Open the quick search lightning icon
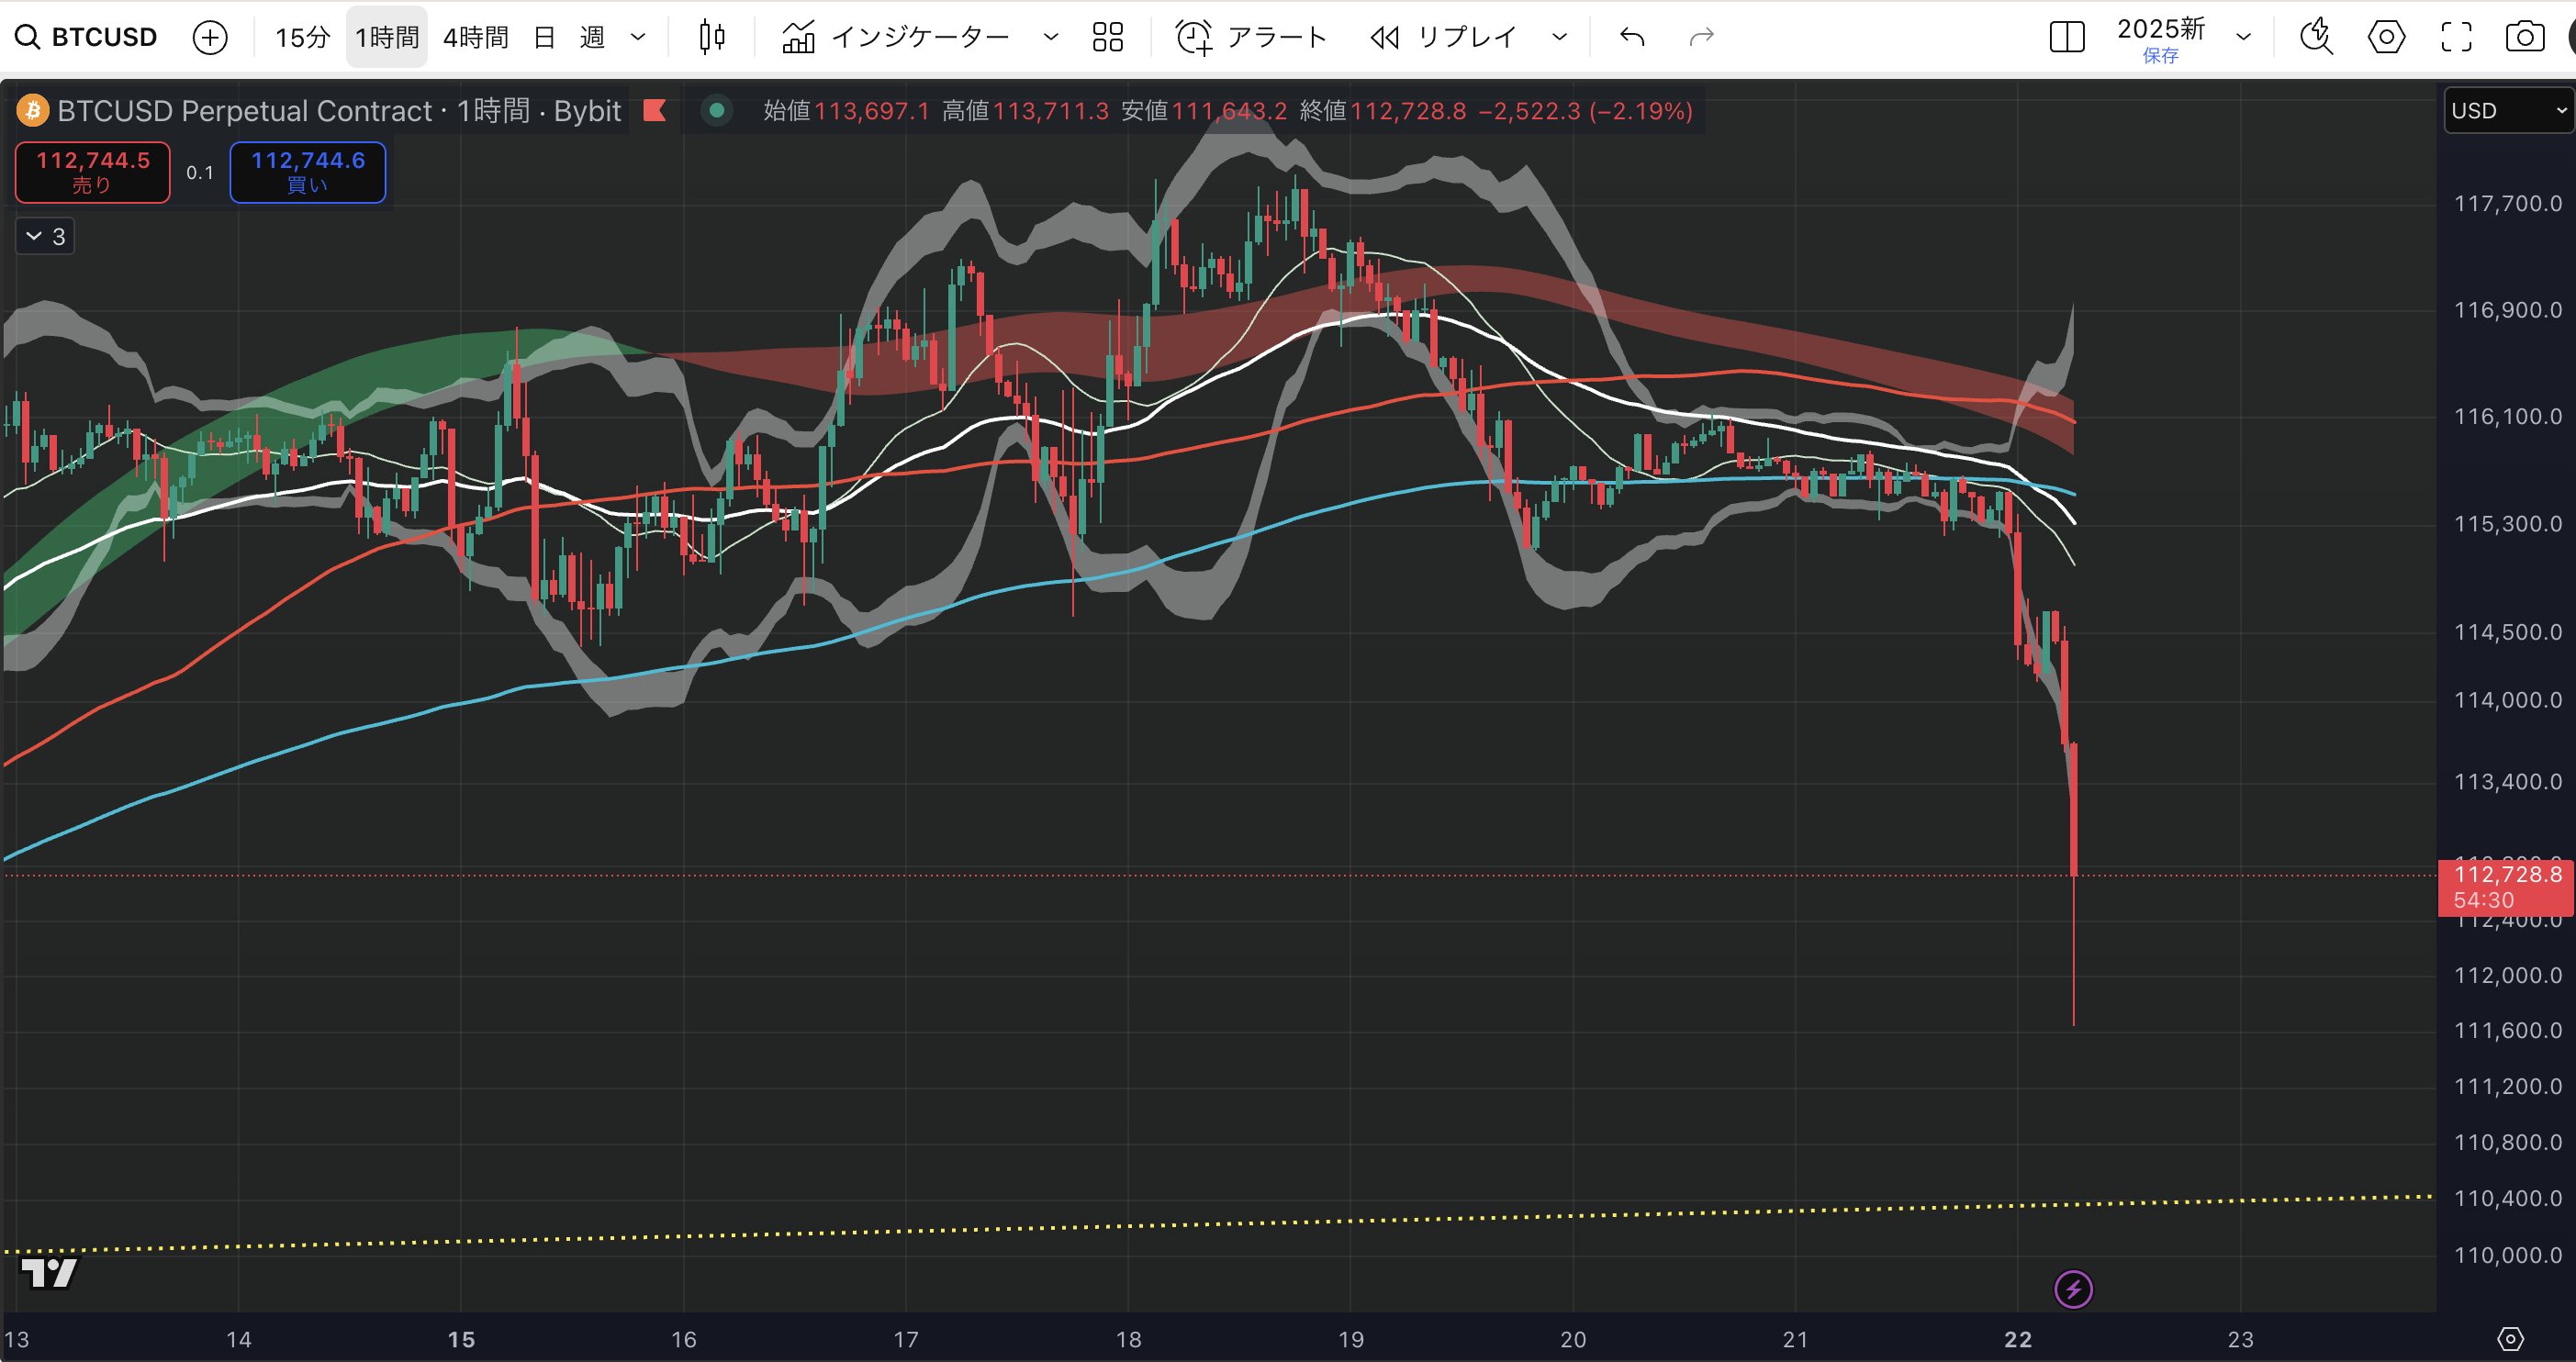Viewport: 2576px width, 1362px height. 2316,37
